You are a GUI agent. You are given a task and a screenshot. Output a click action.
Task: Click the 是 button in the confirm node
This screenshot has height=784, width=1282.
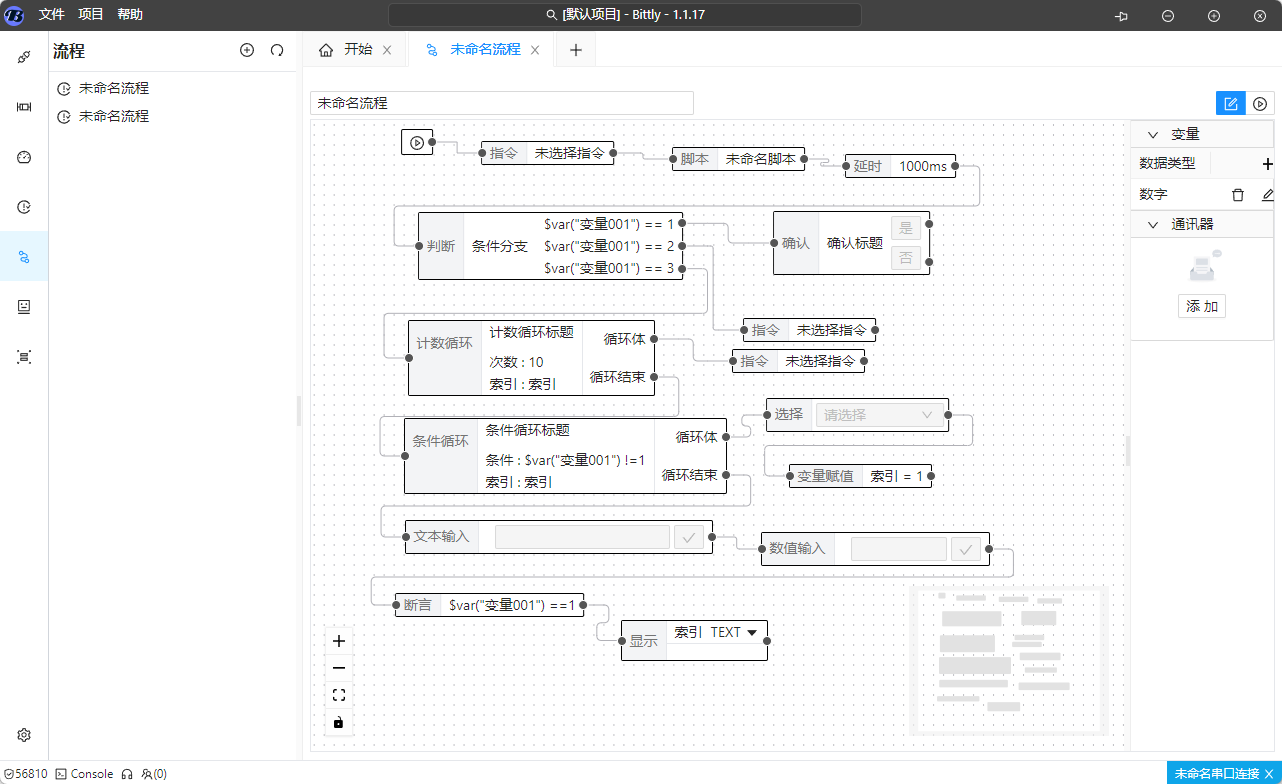pos(905,228)
